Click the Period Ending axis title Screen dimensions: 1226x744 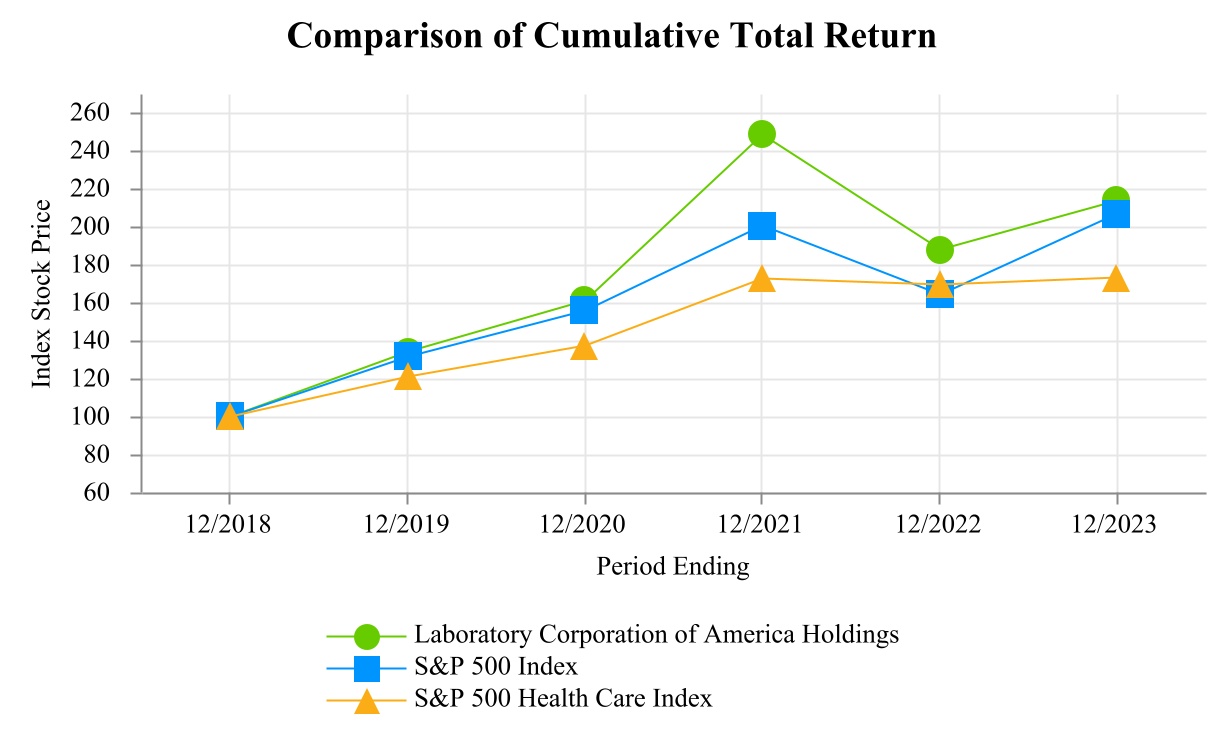(x=673, y=567)
